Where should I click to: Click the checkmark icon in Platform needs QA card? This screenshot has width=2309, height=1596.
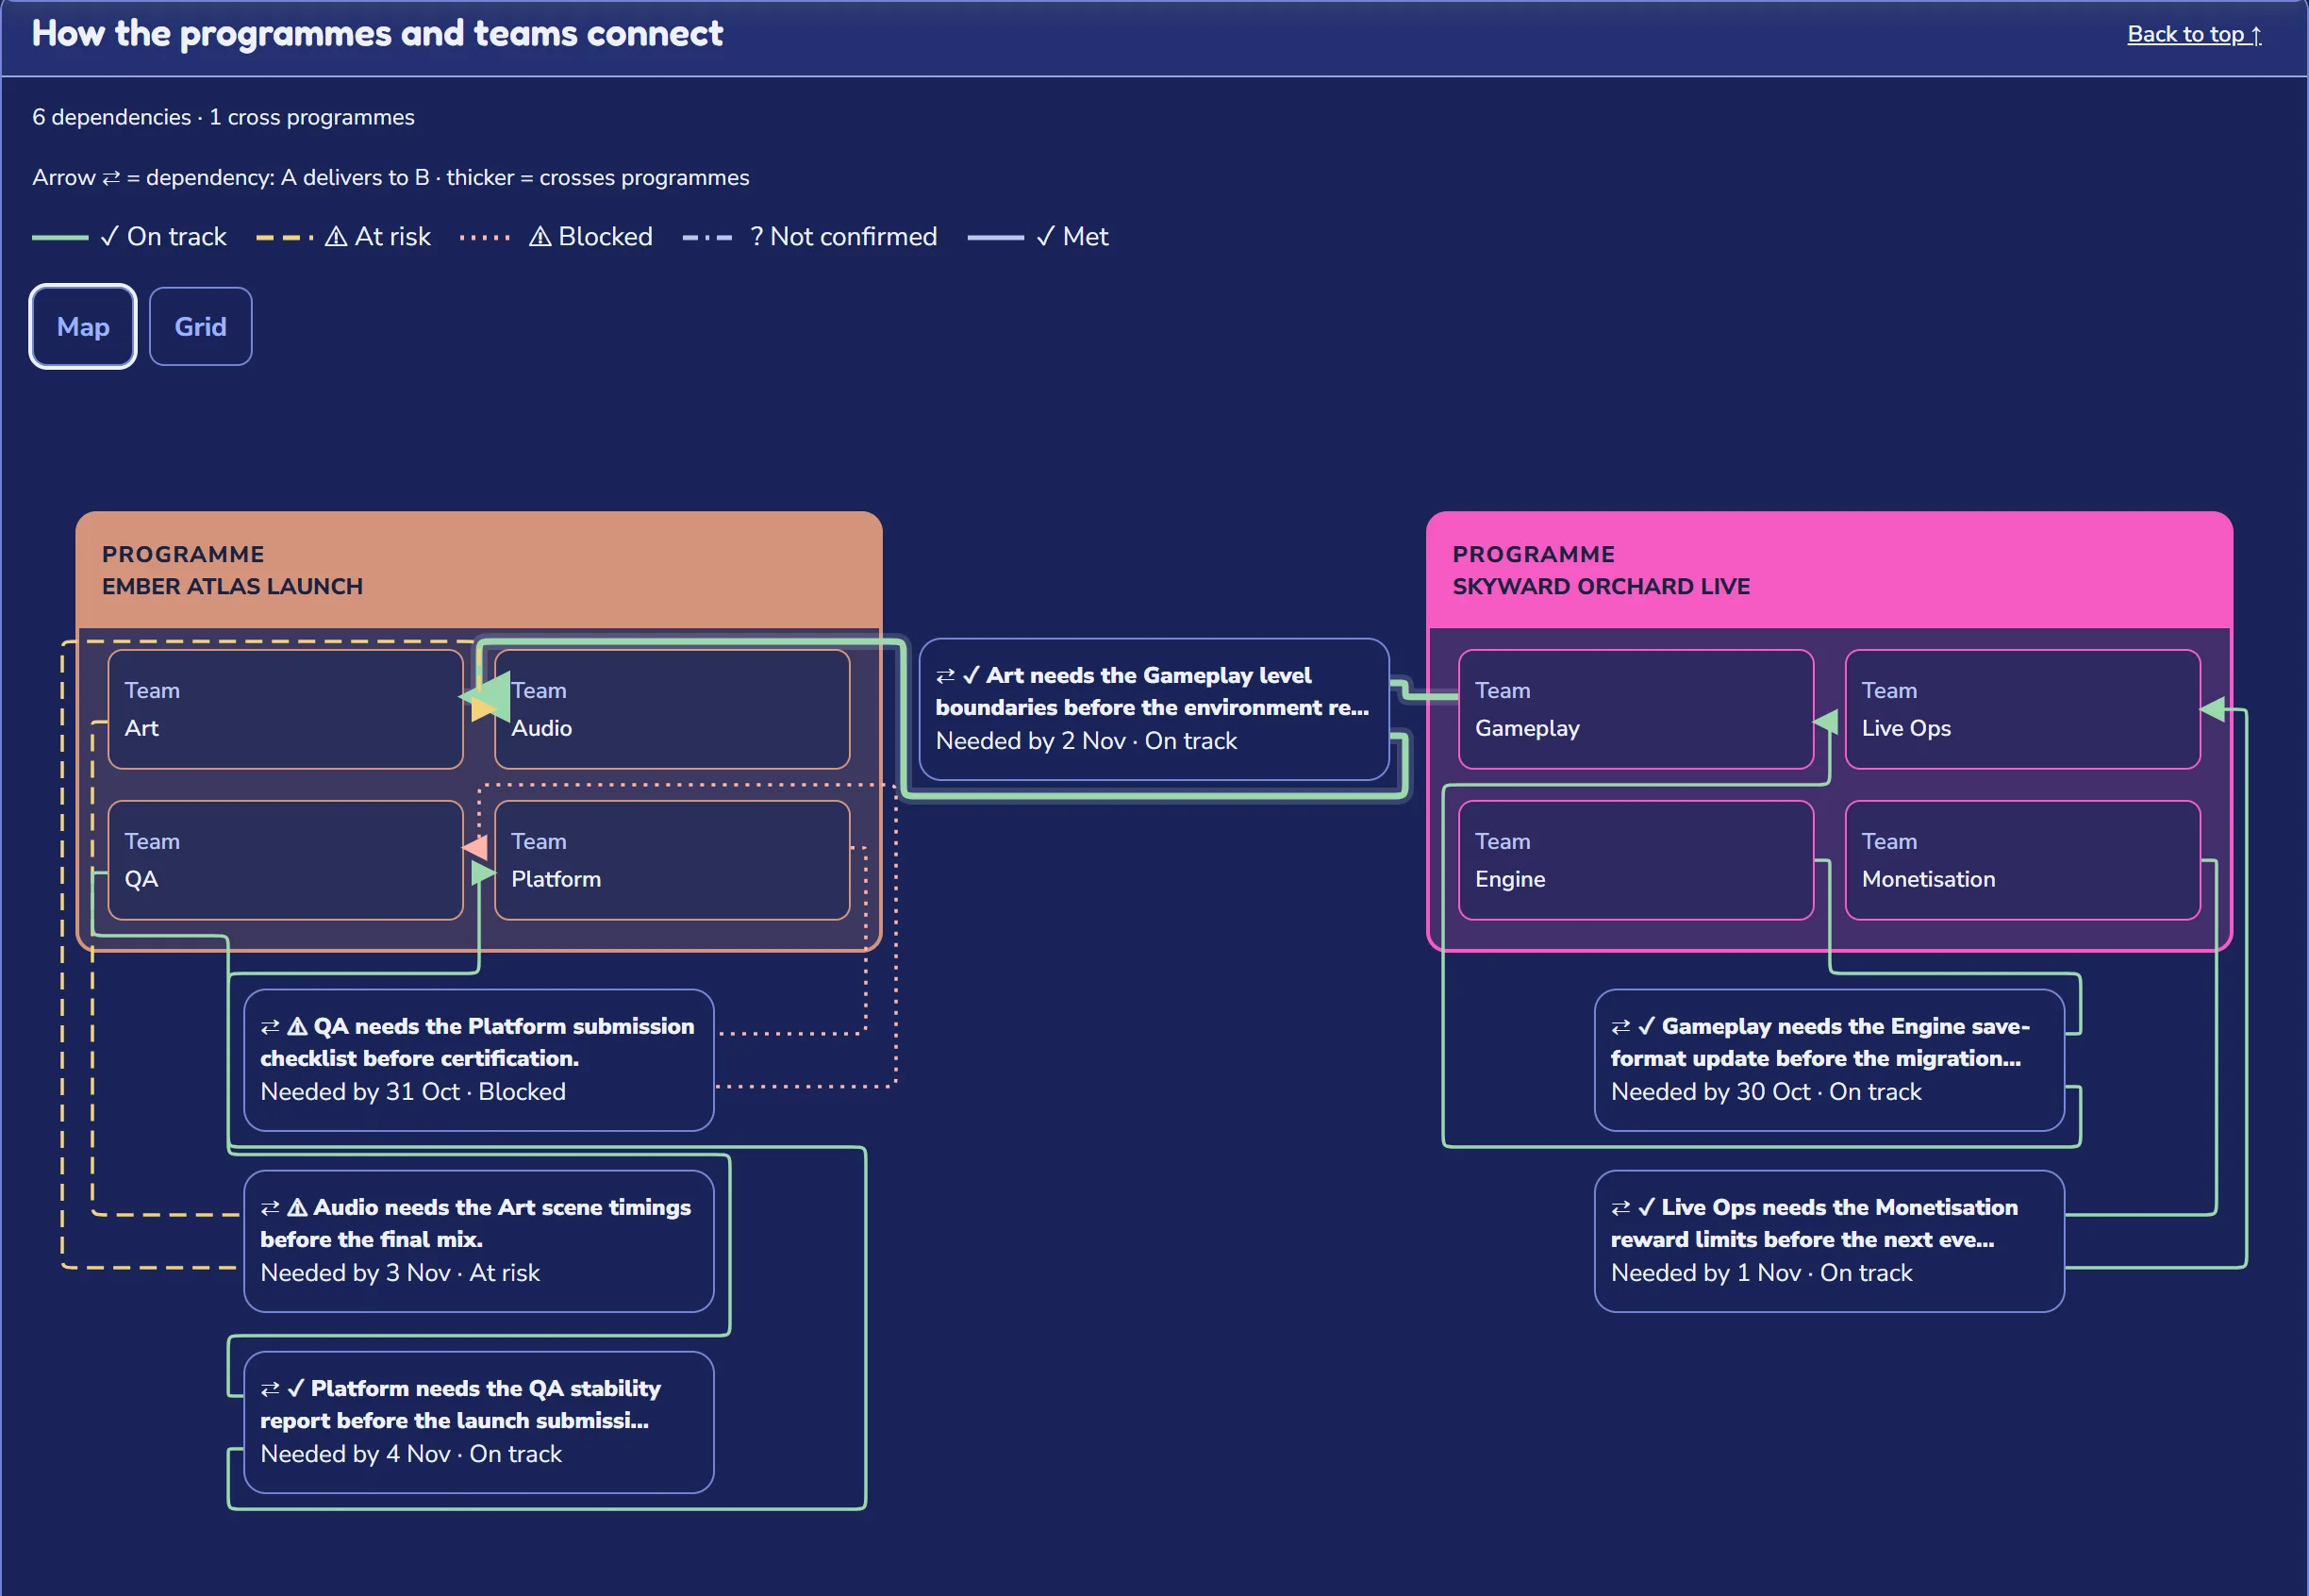coord(295,1388)
